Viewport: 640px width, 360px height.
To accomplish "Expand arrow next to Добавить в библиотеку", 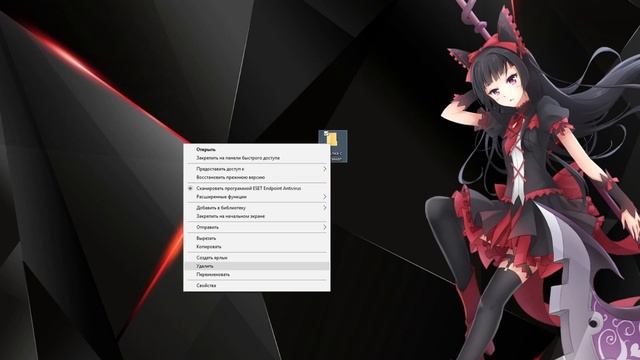I will (x=325, y=208).
